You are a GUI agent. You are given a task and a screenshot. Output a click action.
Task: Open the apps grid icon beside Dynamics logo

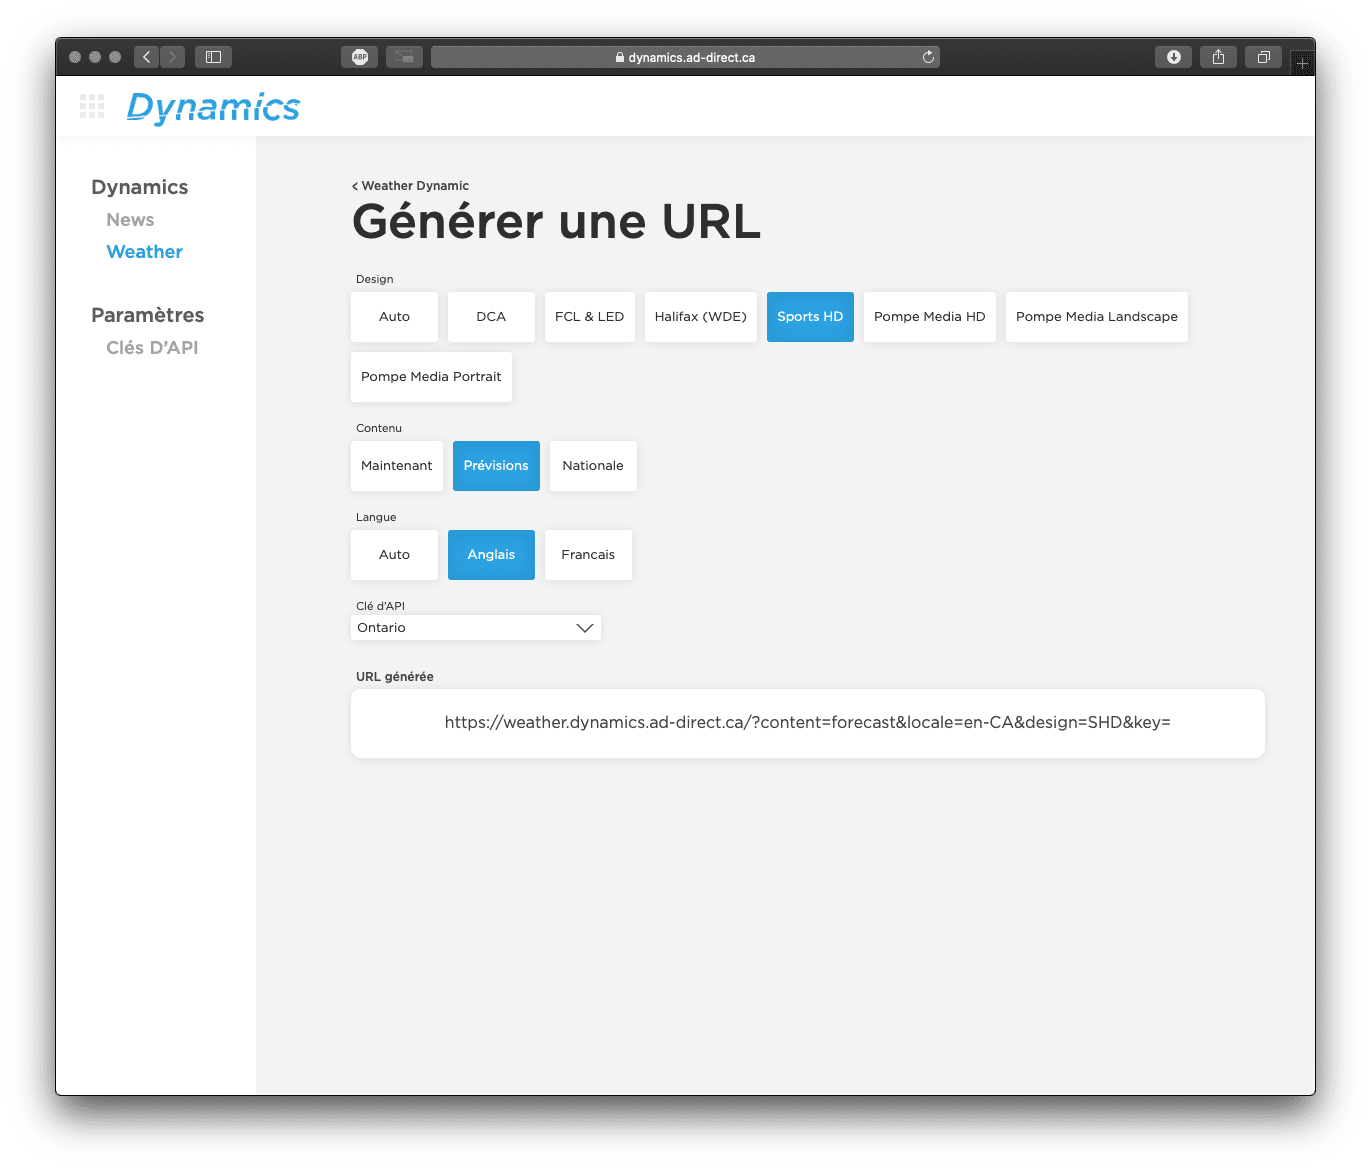click(92, 107)
